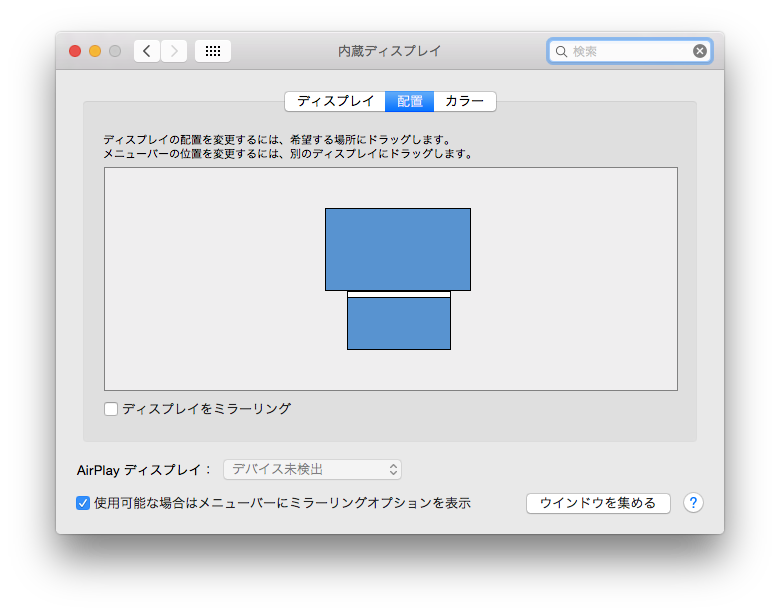Go back with the left chevron button

click(147, 51)
